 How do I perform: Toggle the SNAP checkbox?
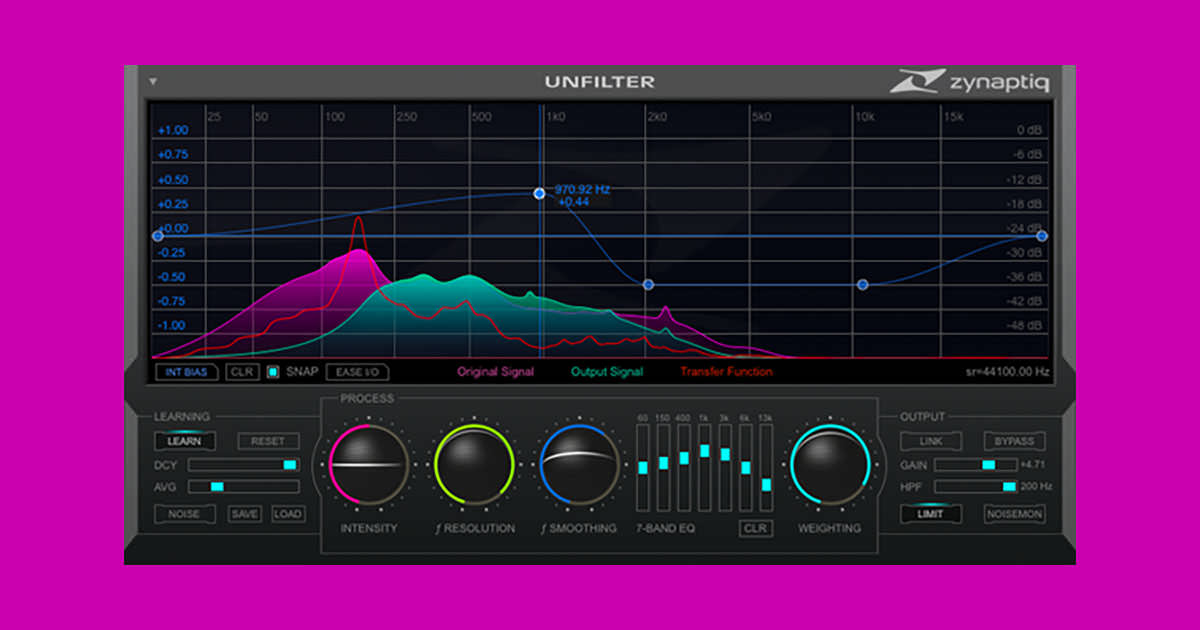coord(273,372)
